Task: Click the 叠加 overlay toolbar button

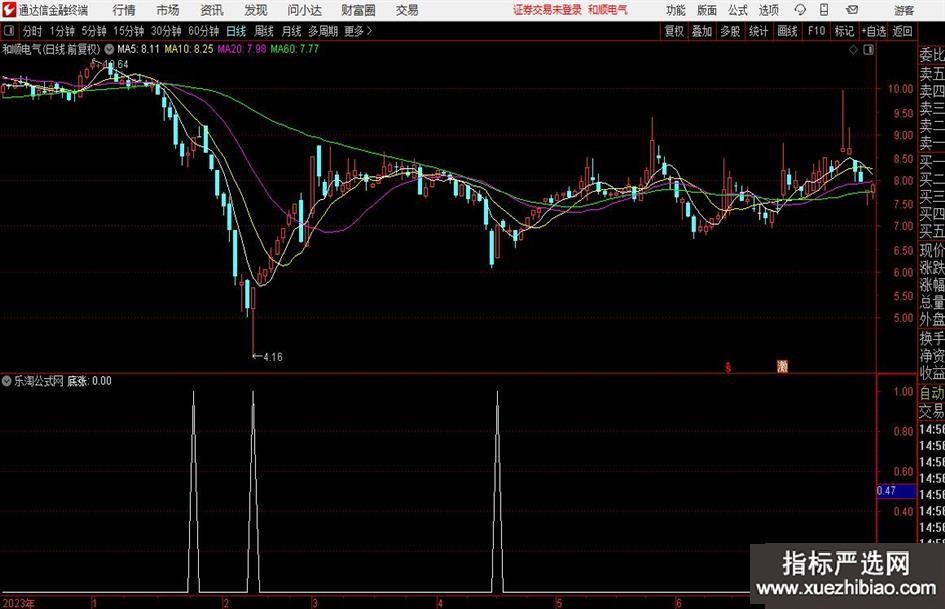Action: pyautogui.click(x=702, y=31)
